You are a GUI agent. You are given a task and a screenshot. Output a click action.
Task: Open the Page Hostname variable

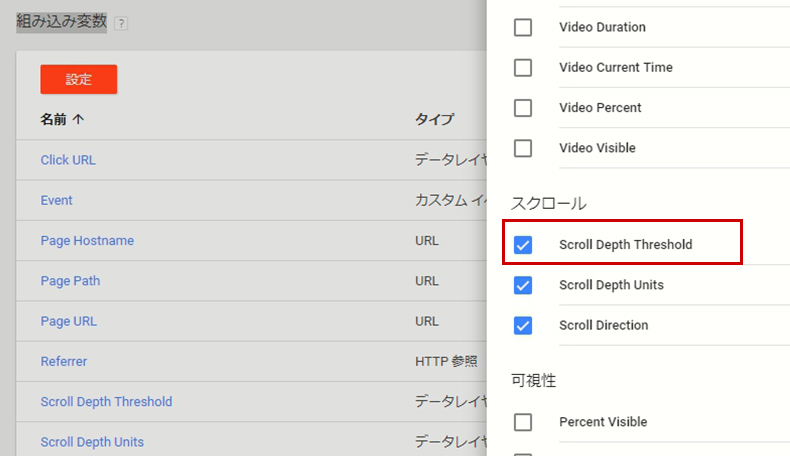[x=87, y=240]
